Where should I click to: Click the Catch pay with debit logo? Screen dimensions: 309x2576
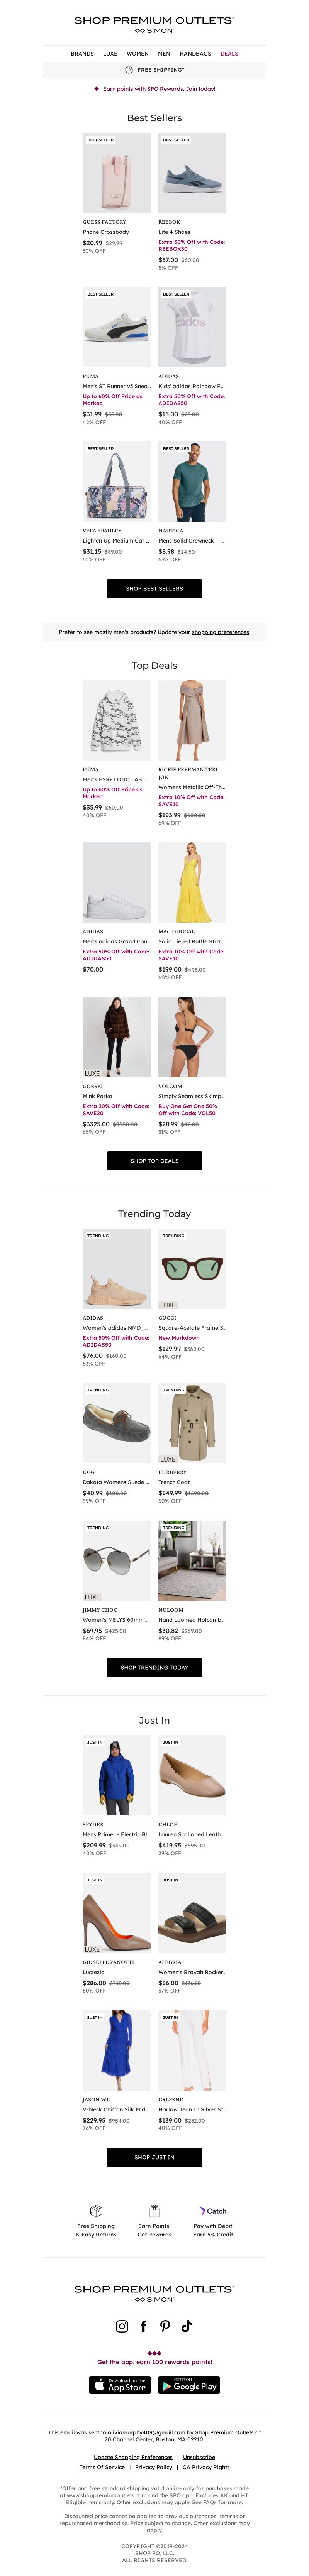[213, 2211]
